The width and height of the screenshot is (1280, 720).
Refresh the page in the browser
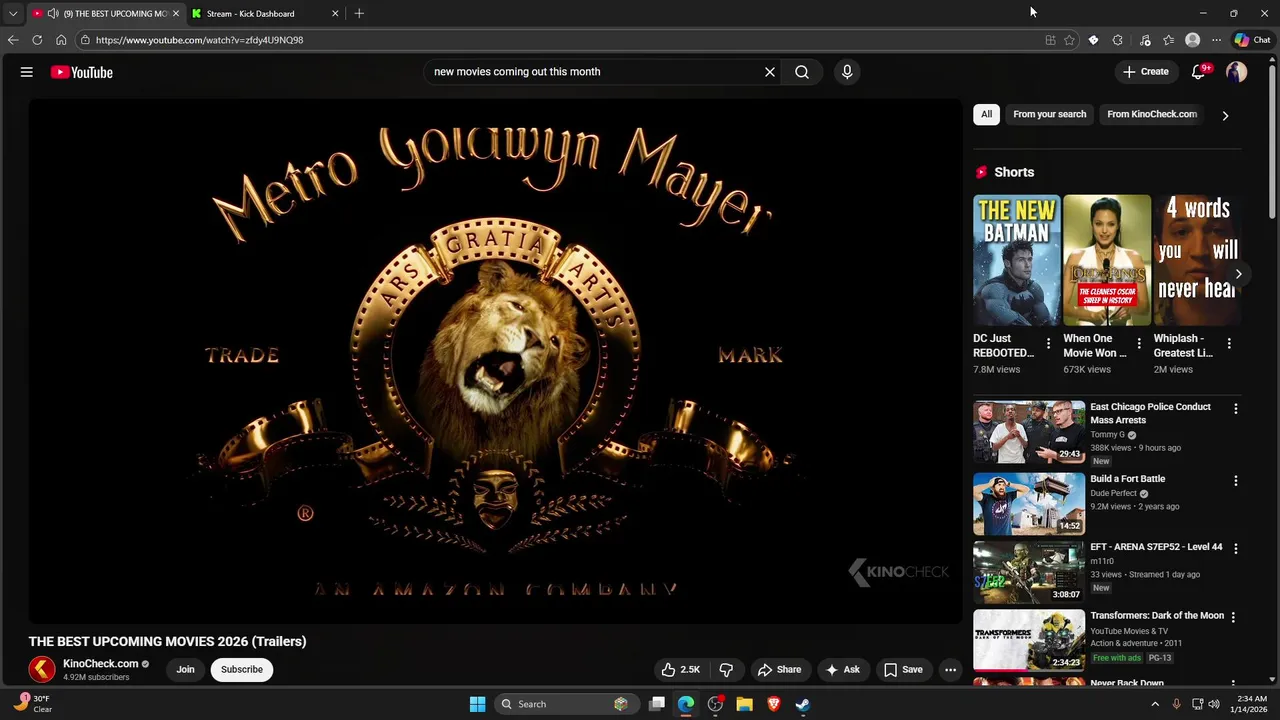[37, 40]
